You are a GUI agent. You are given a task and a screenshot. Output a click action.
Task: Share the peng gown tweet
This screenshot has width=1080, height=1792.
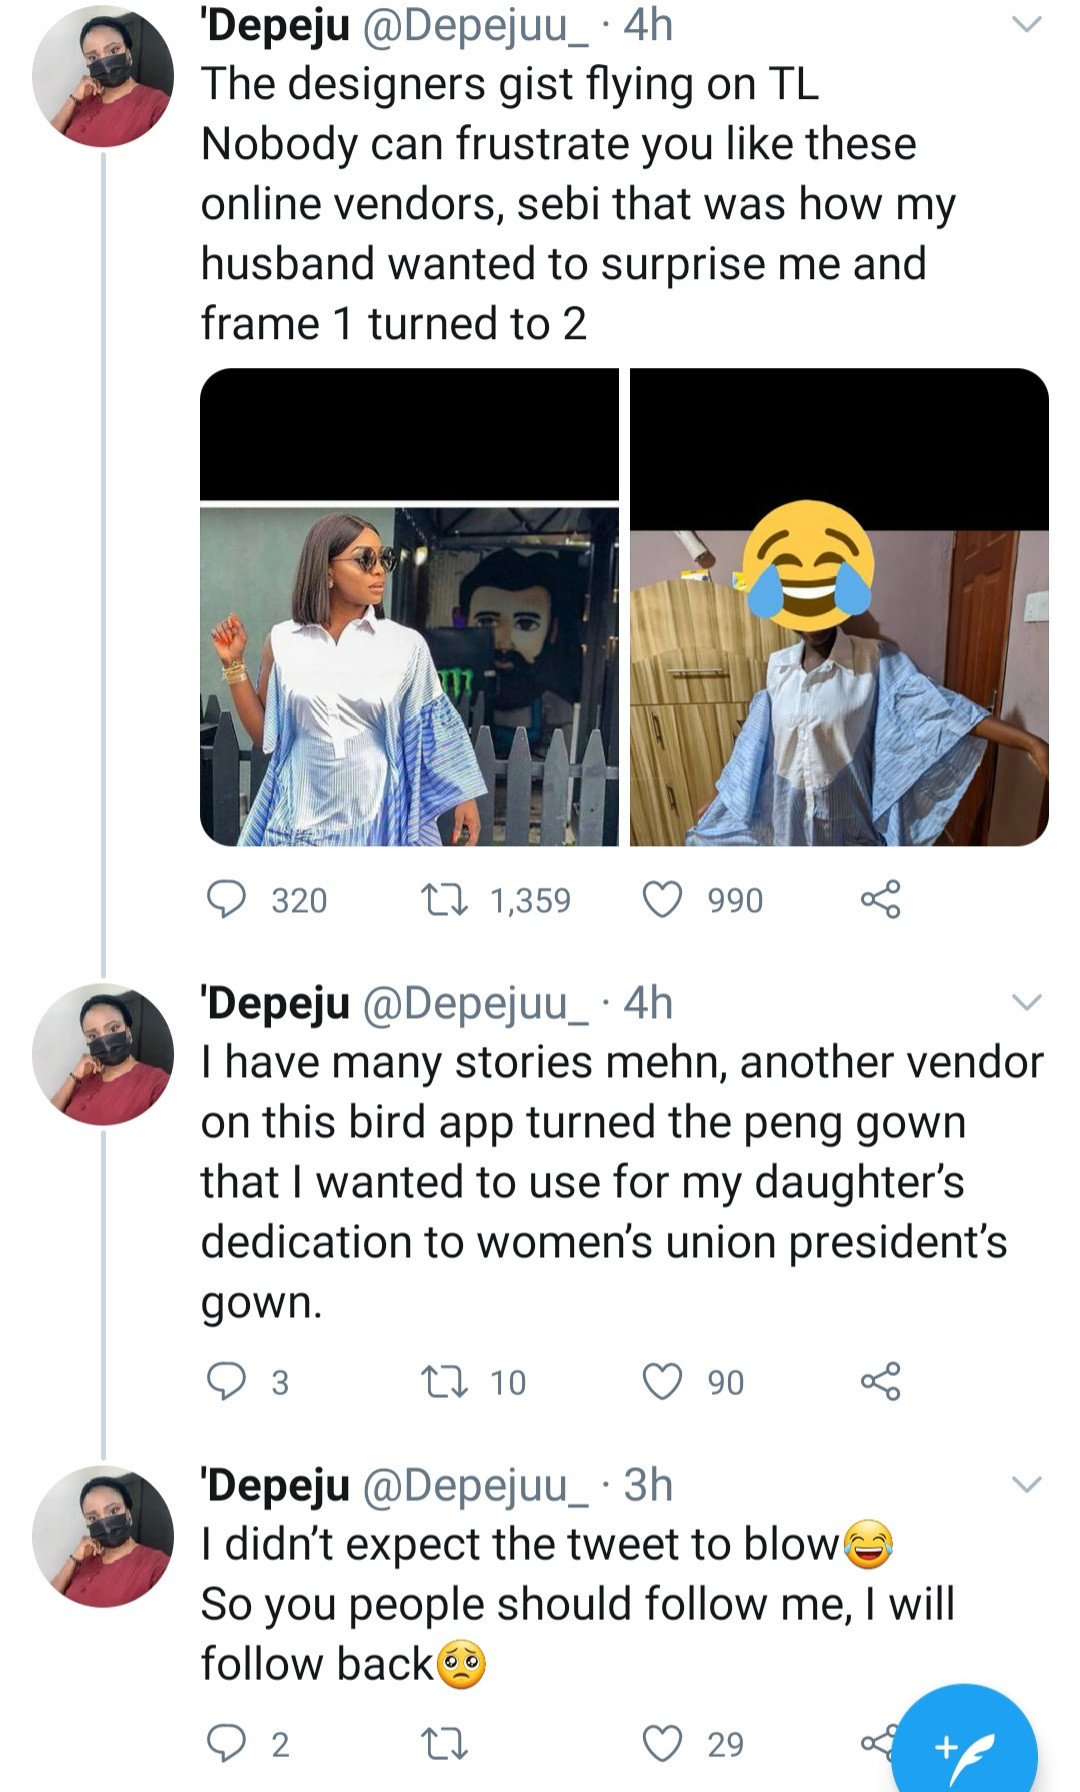pos(880,1381)
